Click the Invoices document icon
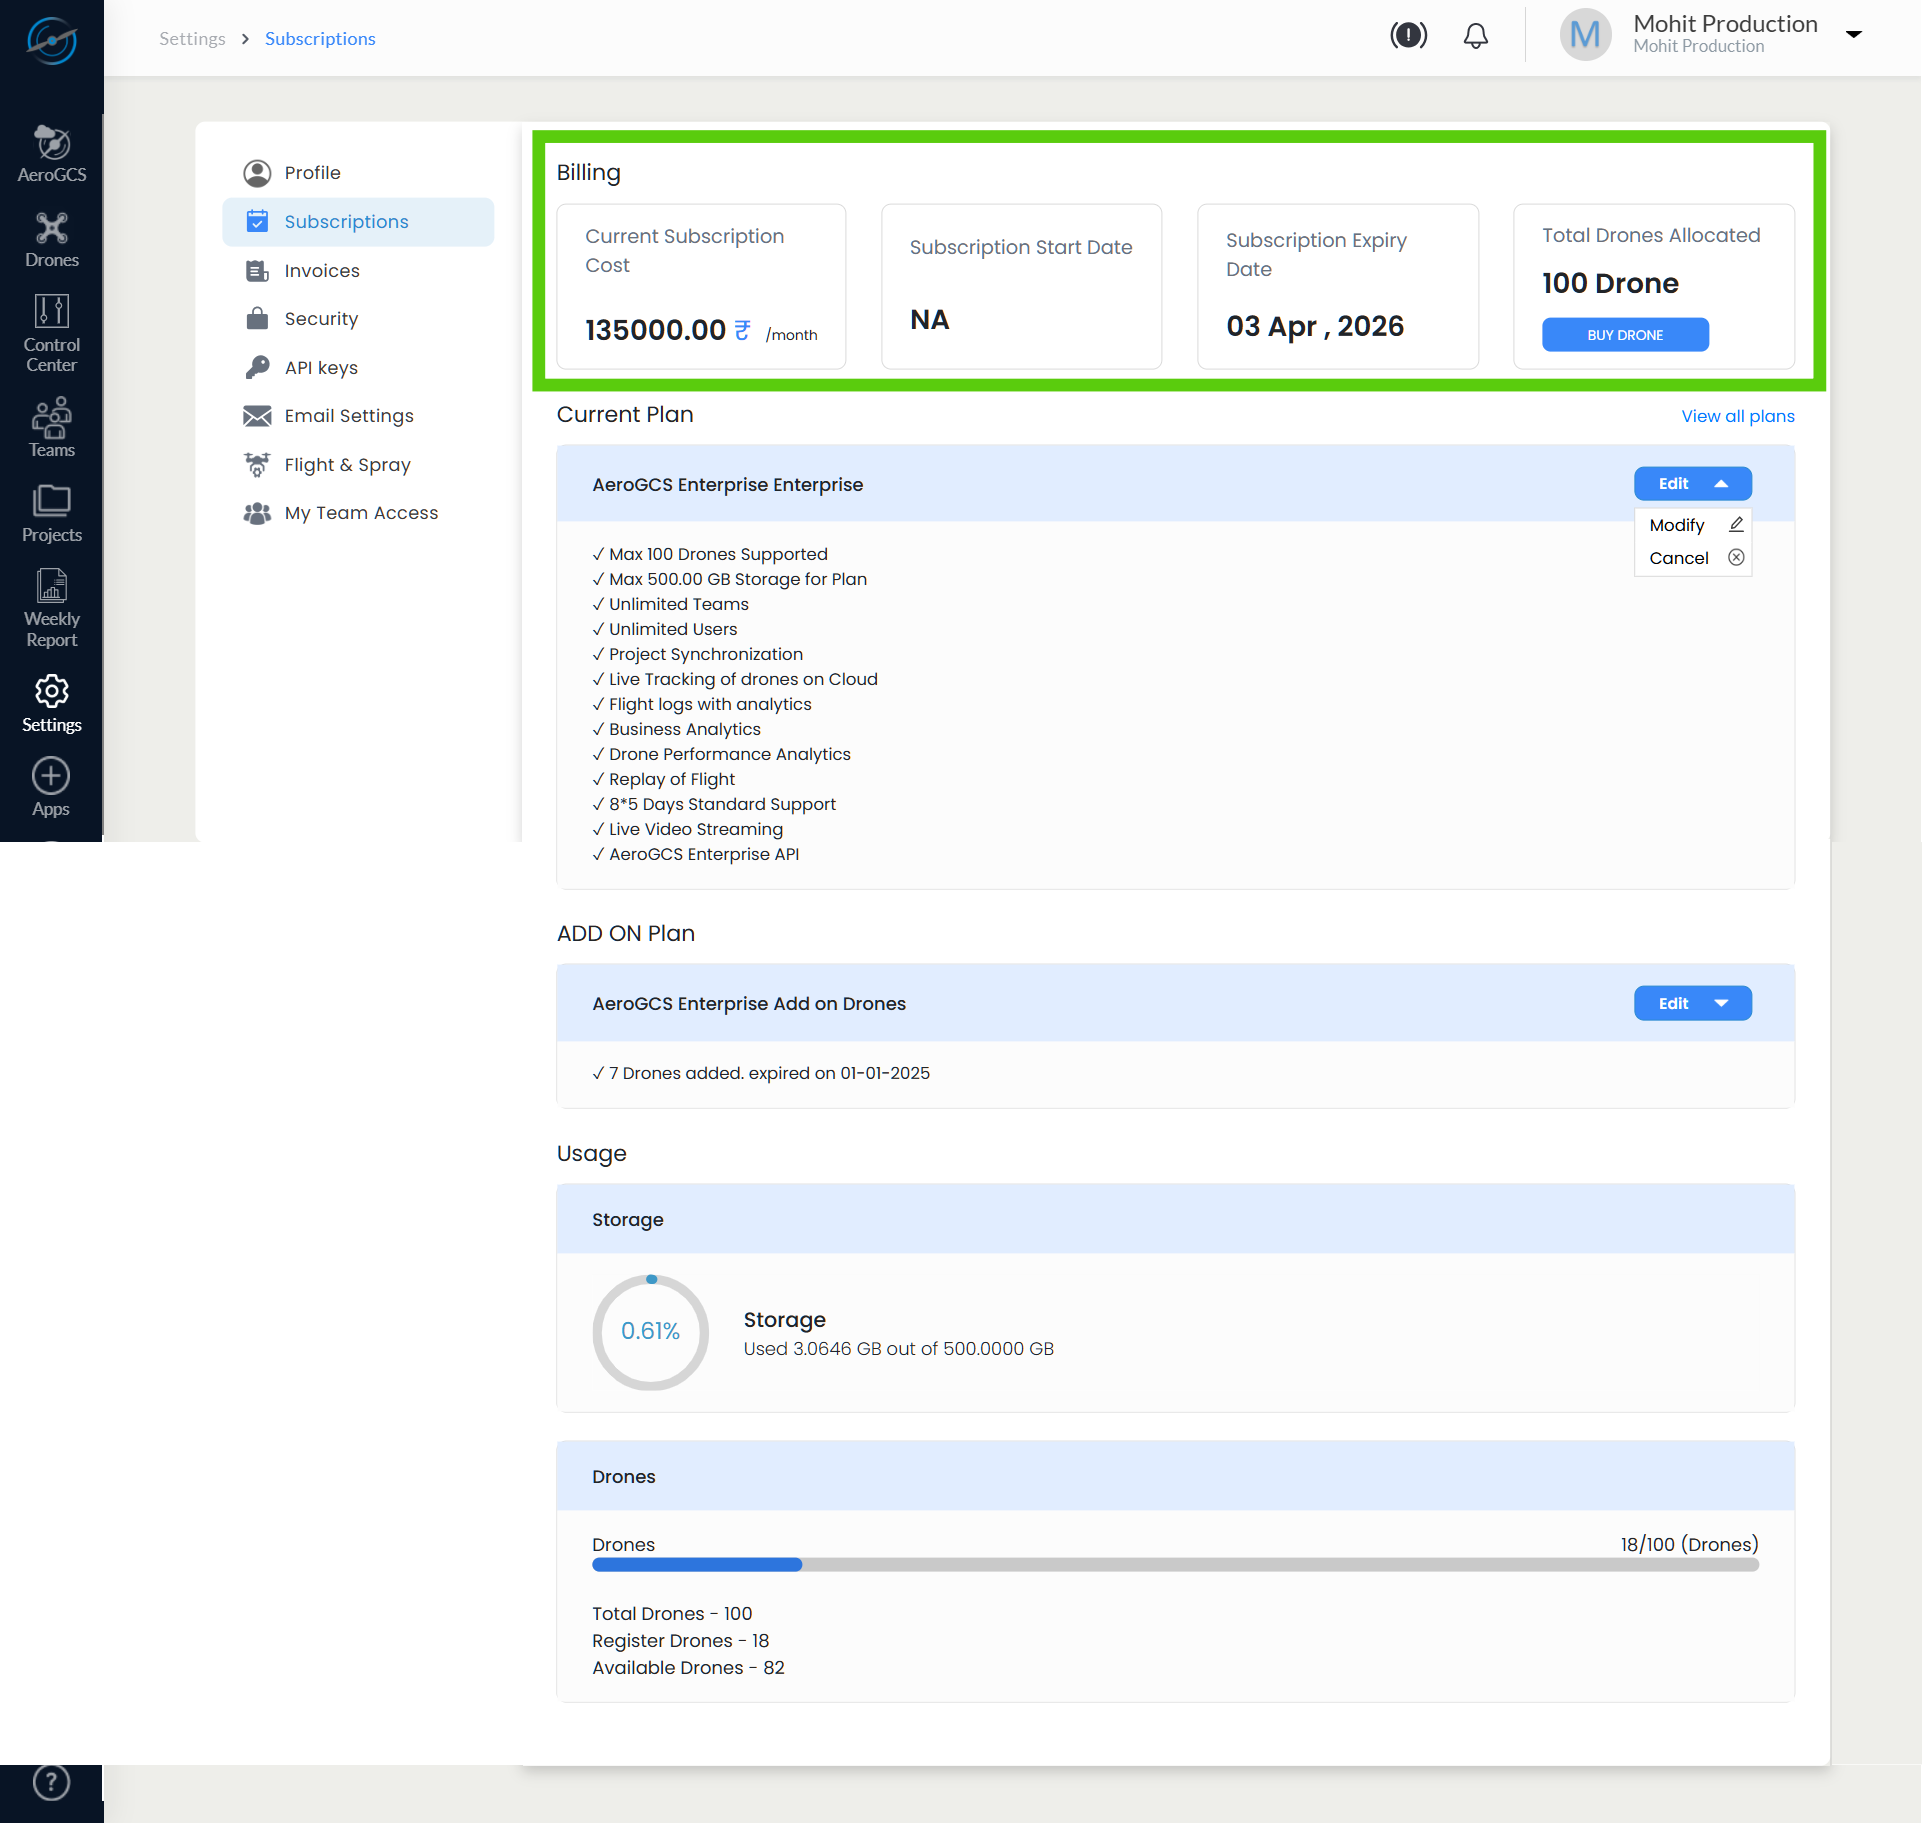Screen dimensions: 1922x1823 click(257, 271)
